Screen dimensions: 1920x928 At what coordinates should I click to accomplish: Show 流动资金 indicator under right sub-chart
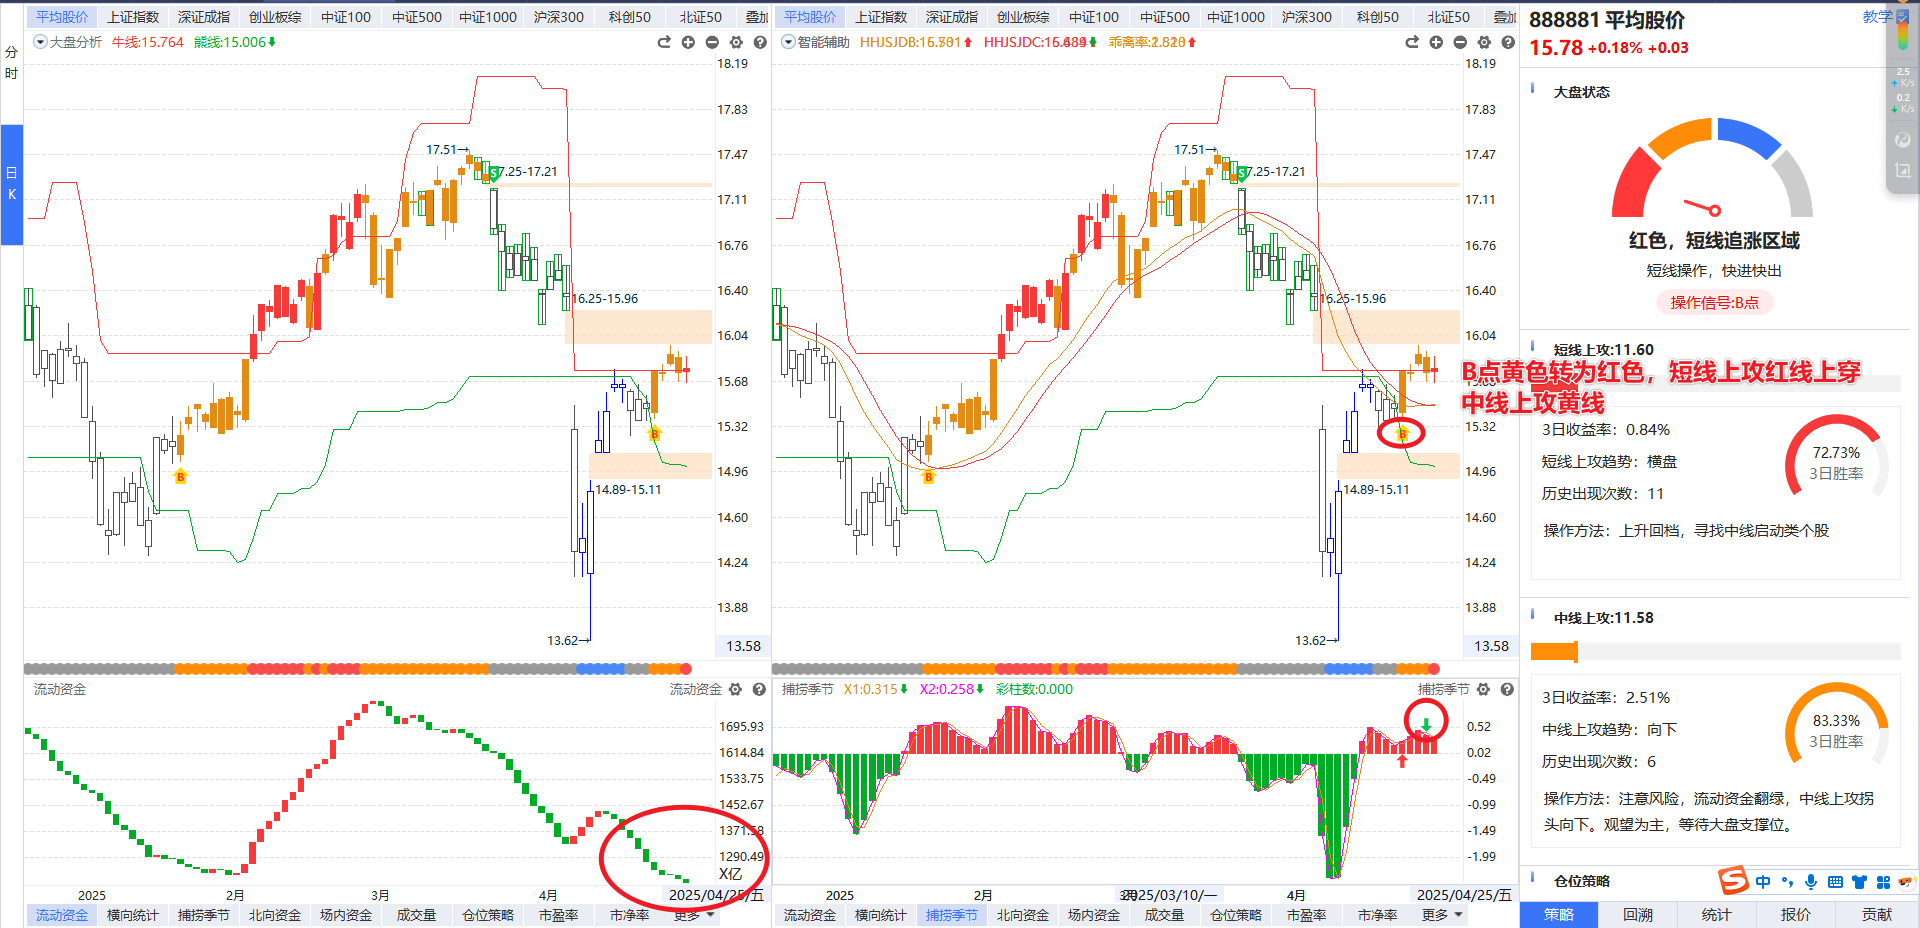[x=810, y=915]
